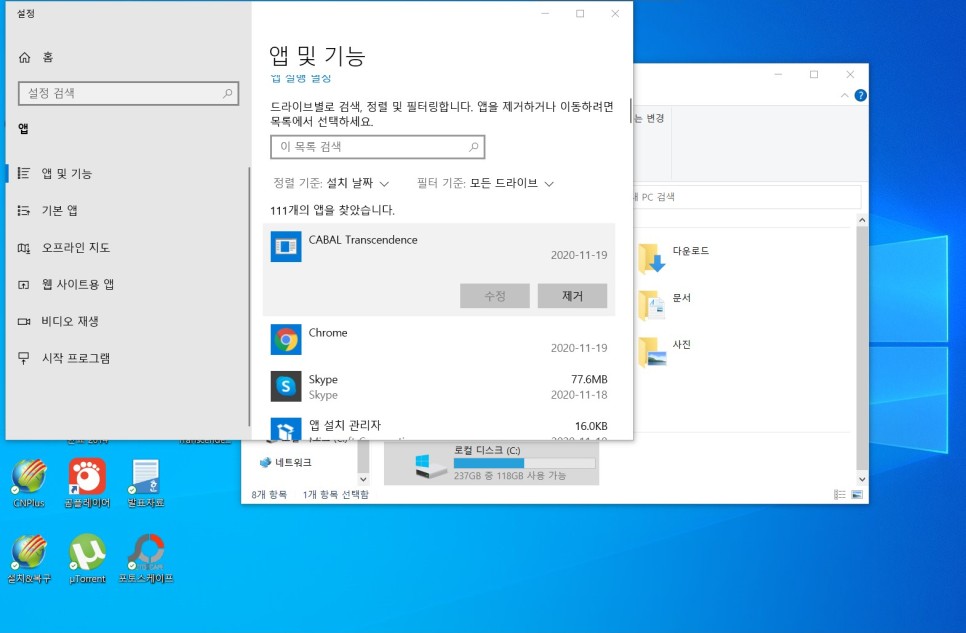The height and width of the screenshot is (633, 966).
Task: Select the Skype entry in the apps list
Action: (x=286, y=387)
